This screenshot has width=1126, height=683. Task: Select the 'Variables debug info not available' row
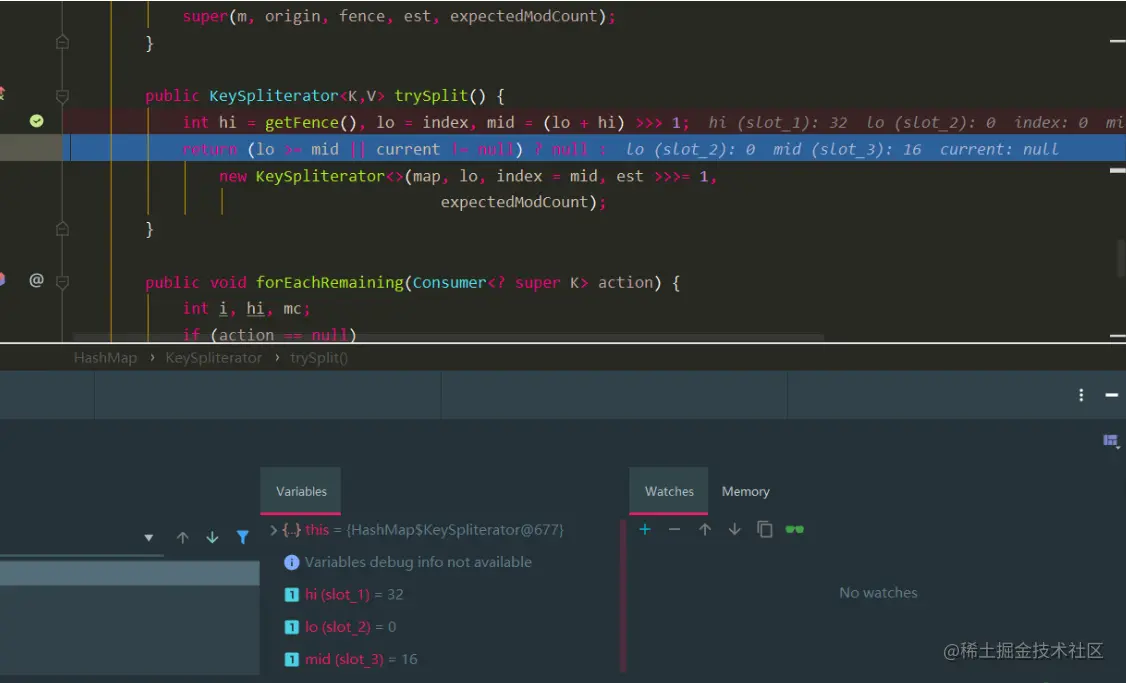418,562
